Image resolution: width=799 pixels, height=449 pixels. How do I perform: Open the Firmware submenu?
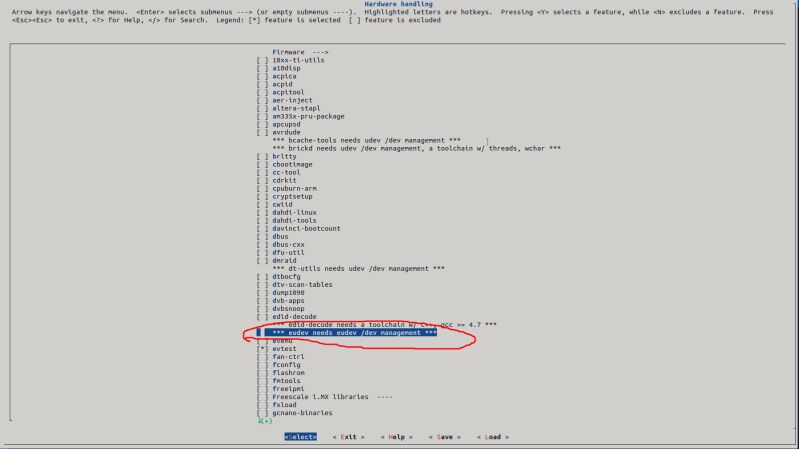coord(300,52)
